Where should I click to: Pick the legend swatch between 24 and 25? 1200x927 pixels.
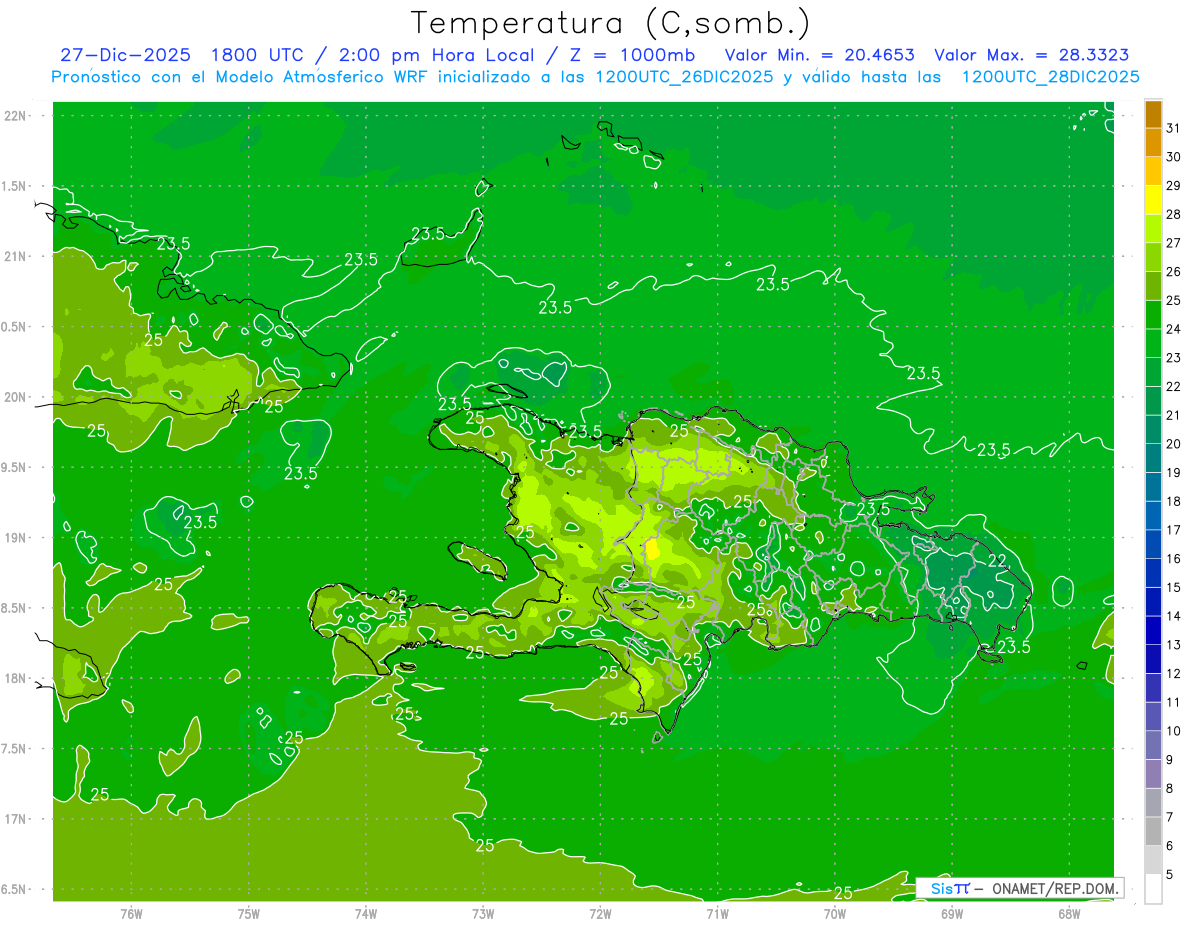pyautogui.click(x=1153, y=315)
